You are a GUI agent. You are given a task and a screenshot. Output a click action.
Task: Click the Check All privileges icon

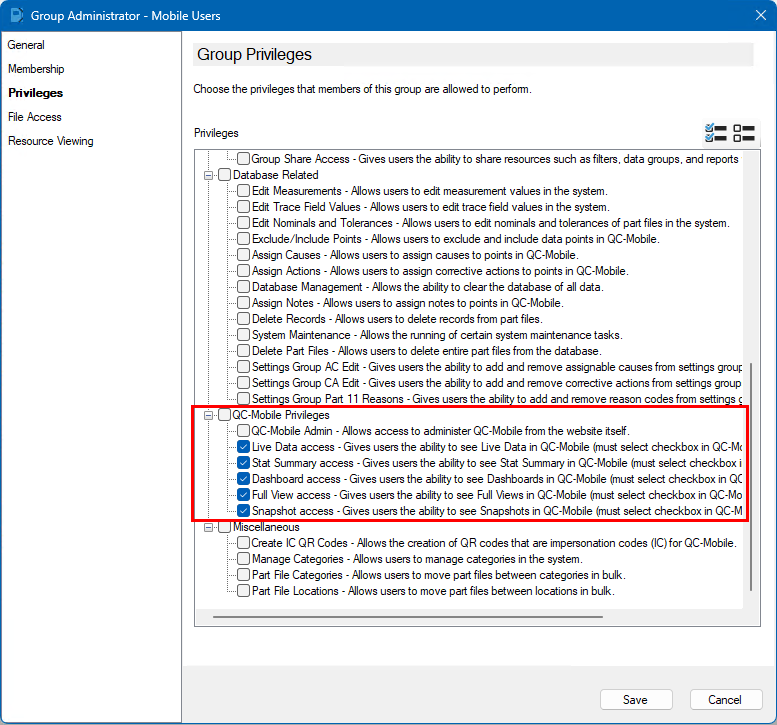coord(716,133)
